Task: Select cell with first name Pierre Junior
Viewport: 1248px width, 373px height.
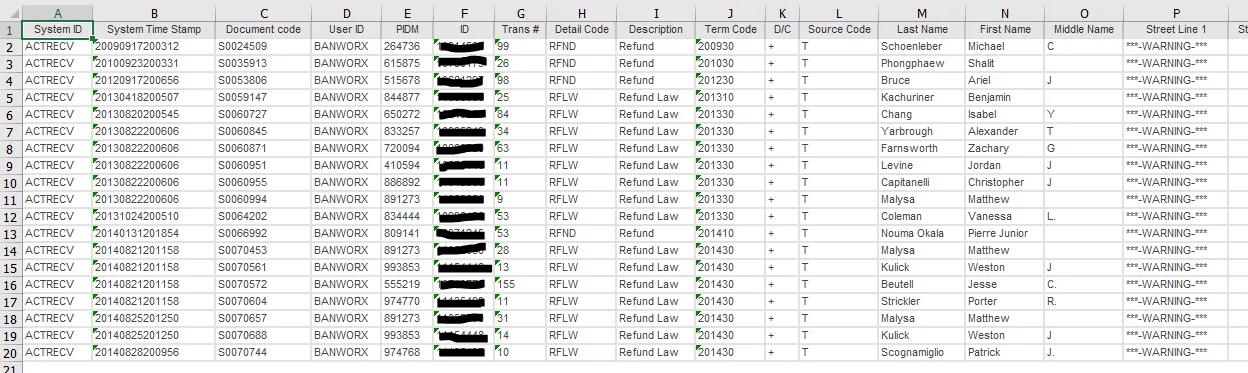Action: click(1005, 233)
